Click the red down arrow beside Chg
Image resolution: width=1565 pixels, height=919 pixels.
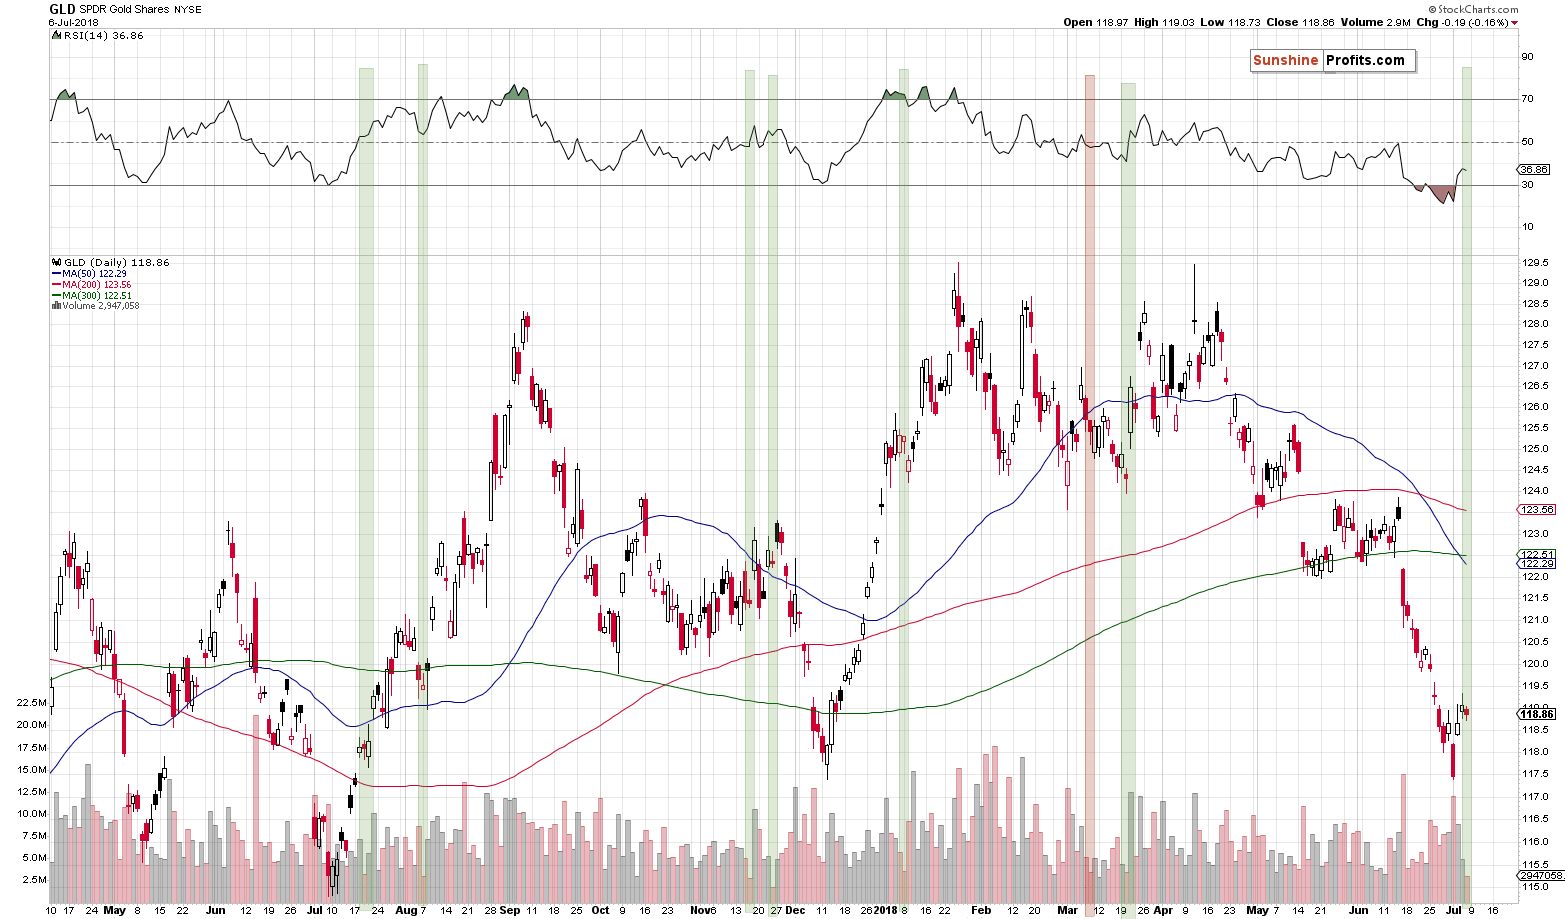tap(1515, 23)
